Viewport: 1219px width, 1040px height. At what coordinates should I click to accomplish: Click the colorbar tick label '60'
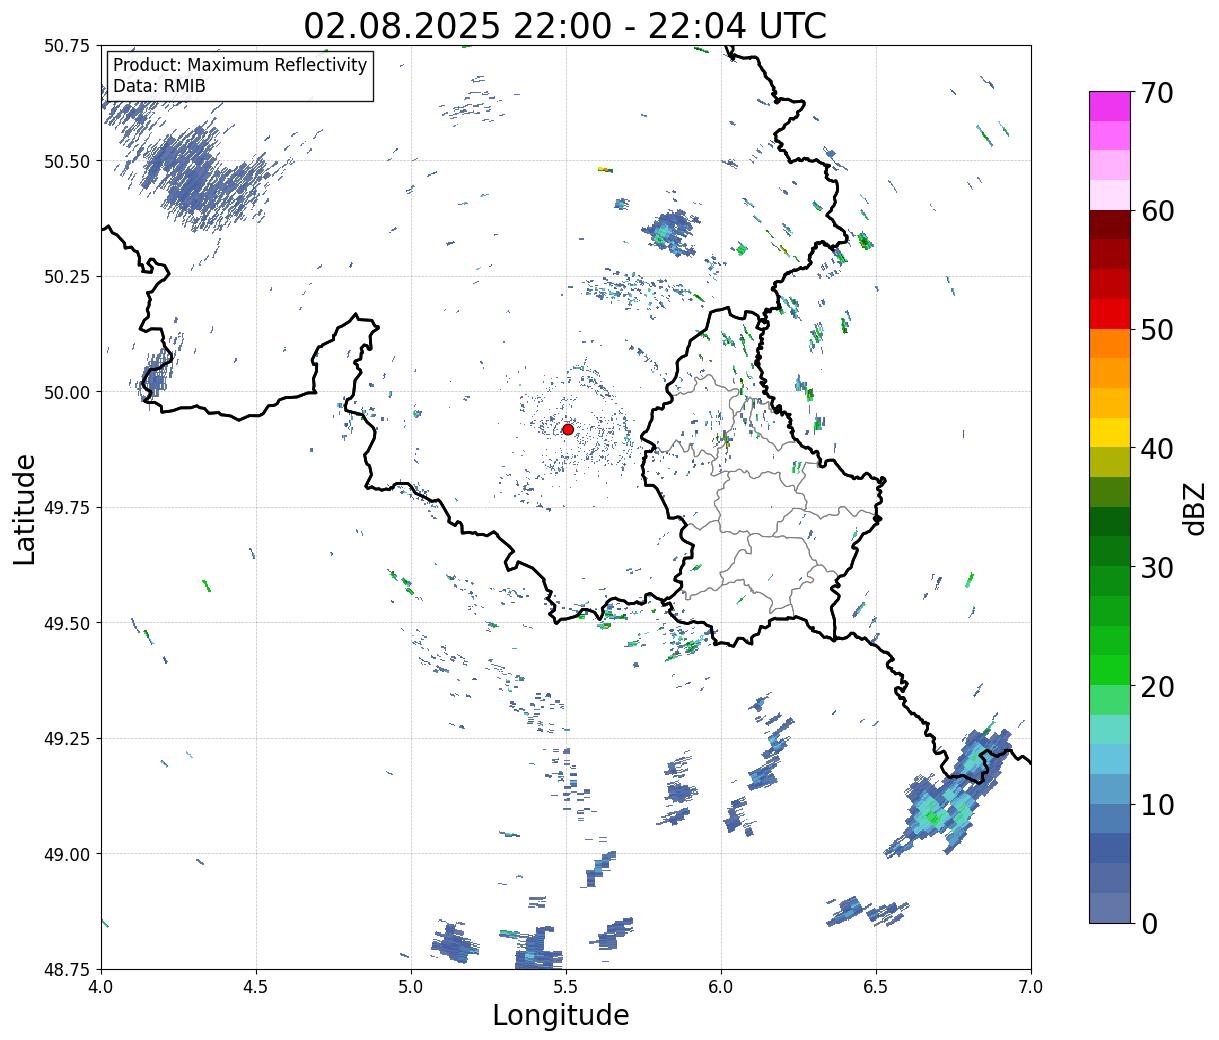pos(1157,211)
